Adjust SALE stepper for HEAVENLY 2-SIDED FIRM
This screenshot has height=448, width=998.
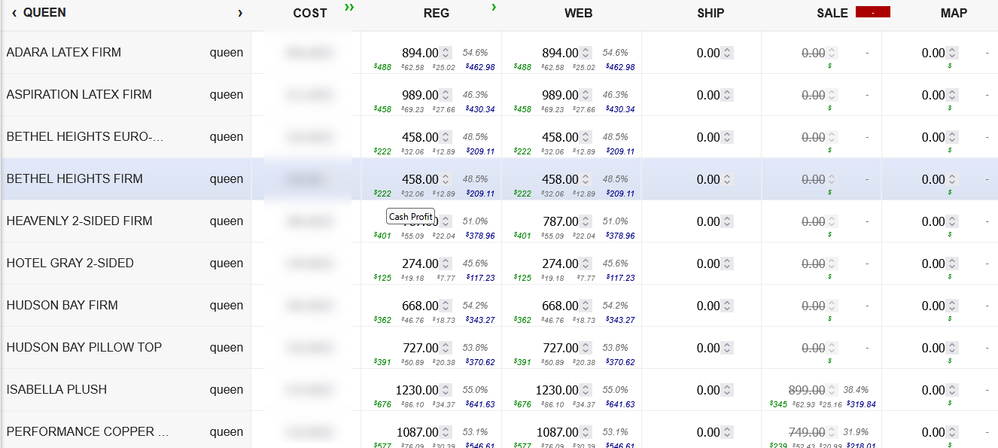click(x=831, y=221)
